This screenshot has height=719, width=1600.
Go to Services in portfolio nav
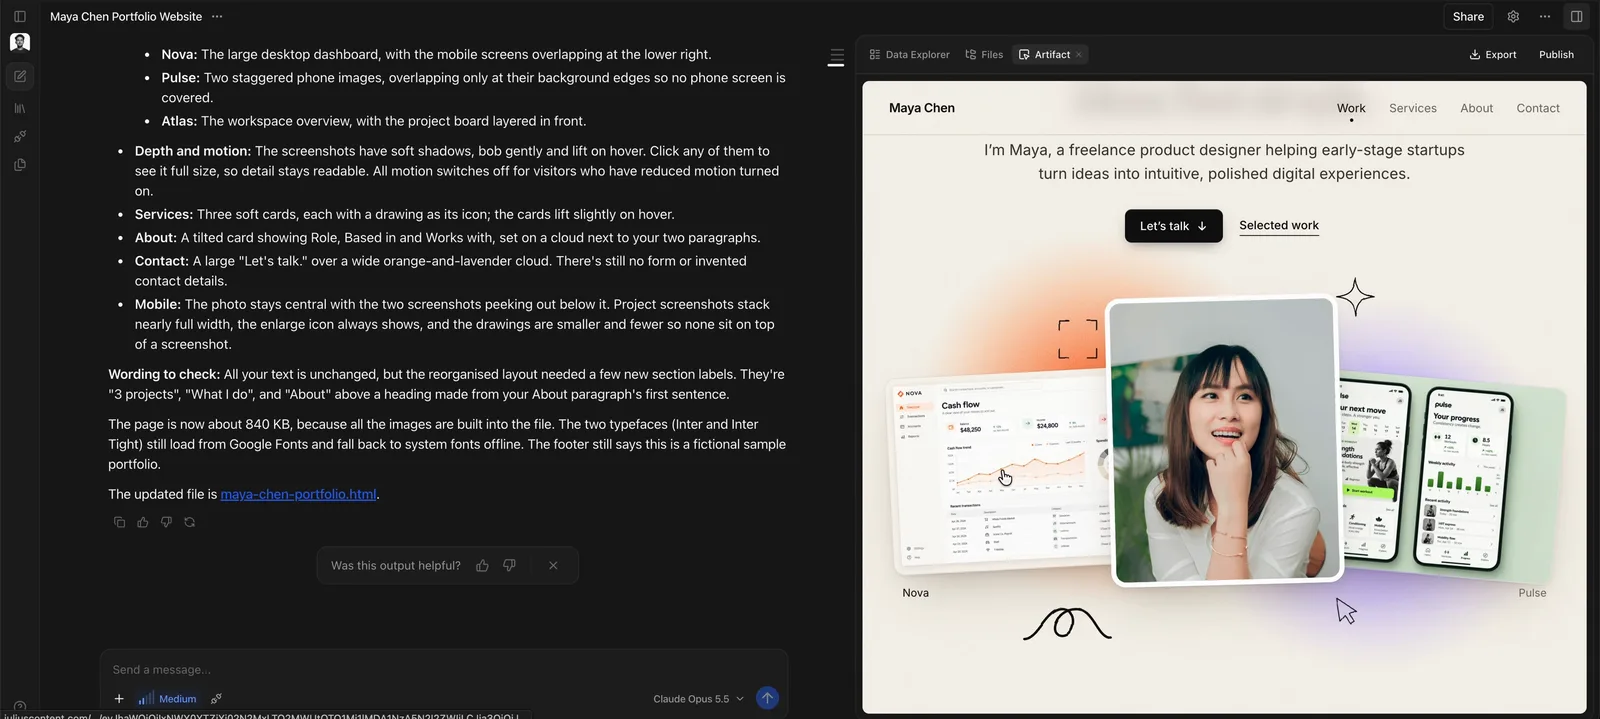pyautogui.click(x=1412, y=108)
